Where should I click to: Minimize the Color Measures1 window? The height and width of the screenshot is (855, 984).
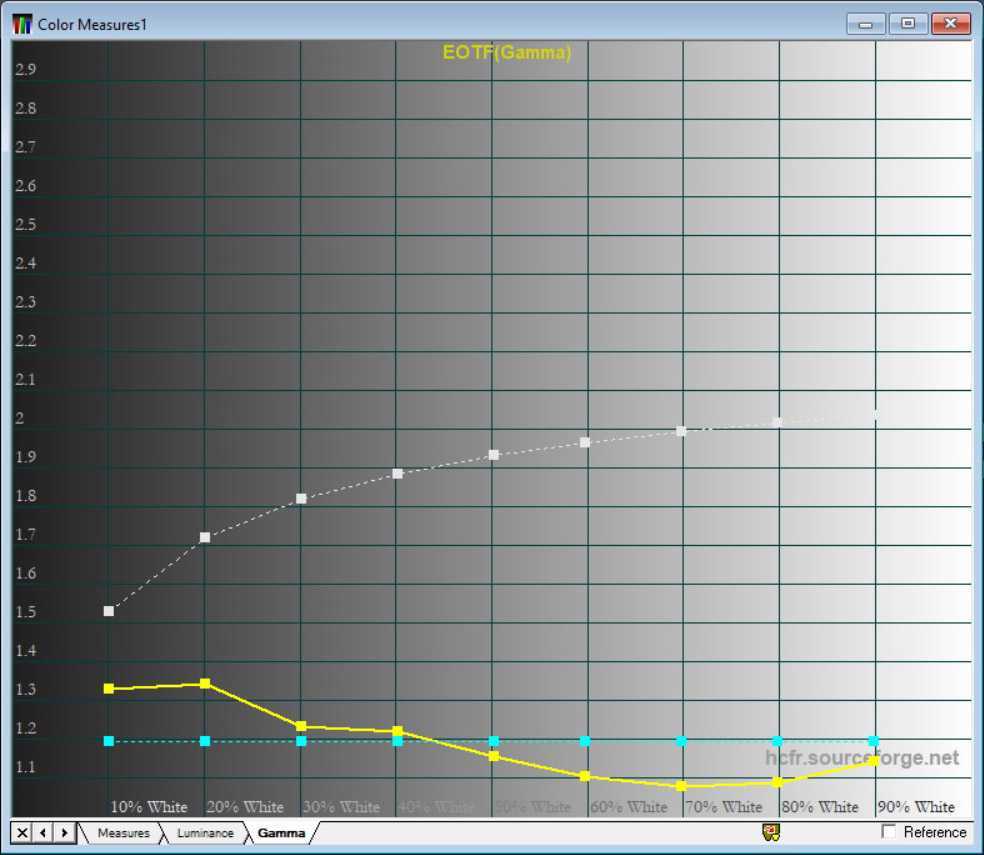point(865,23)
